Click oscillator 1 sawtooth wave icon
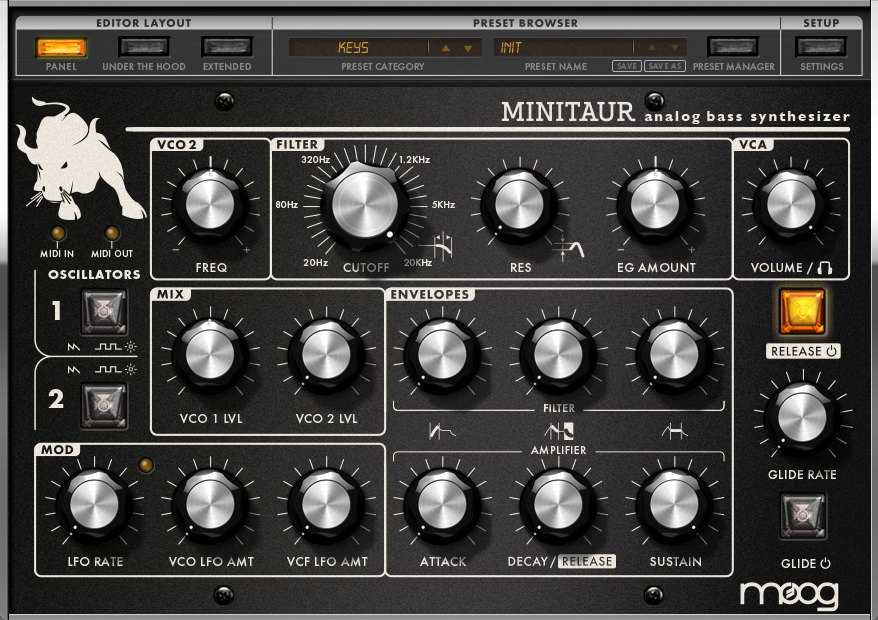878x620 pixels. coord(74,347)
